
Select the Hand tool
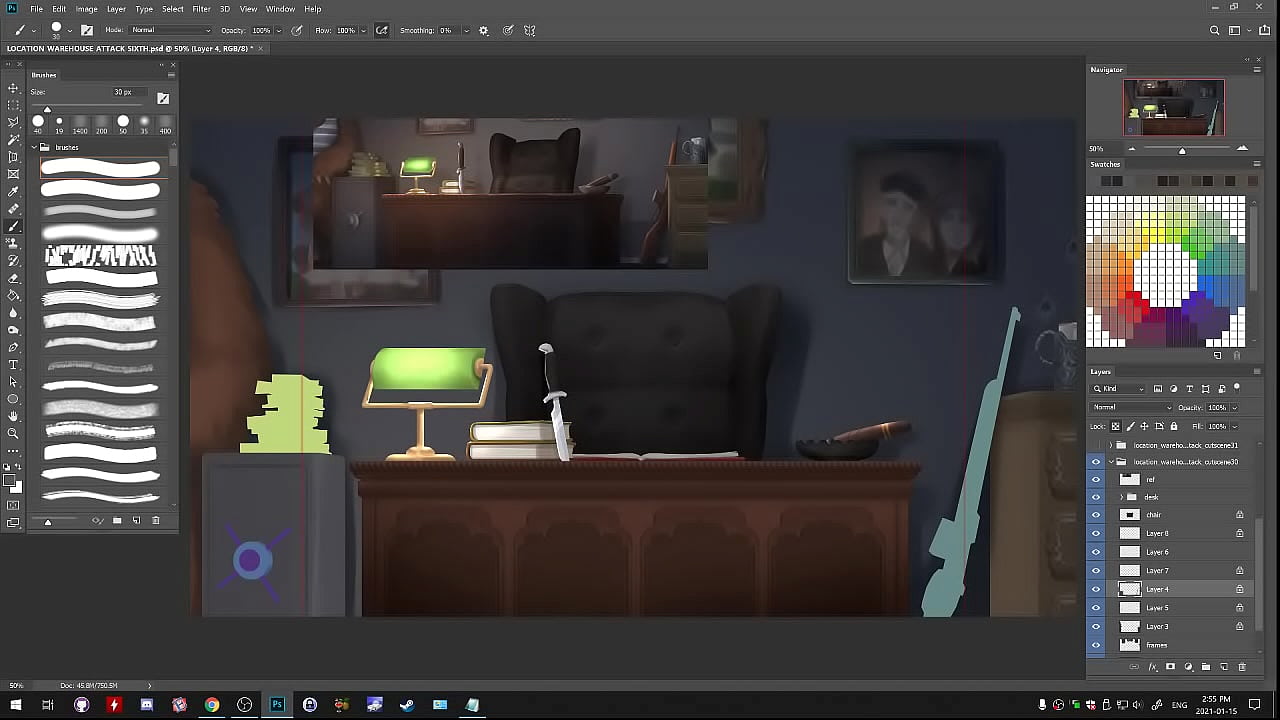click(x=13, y=416)
